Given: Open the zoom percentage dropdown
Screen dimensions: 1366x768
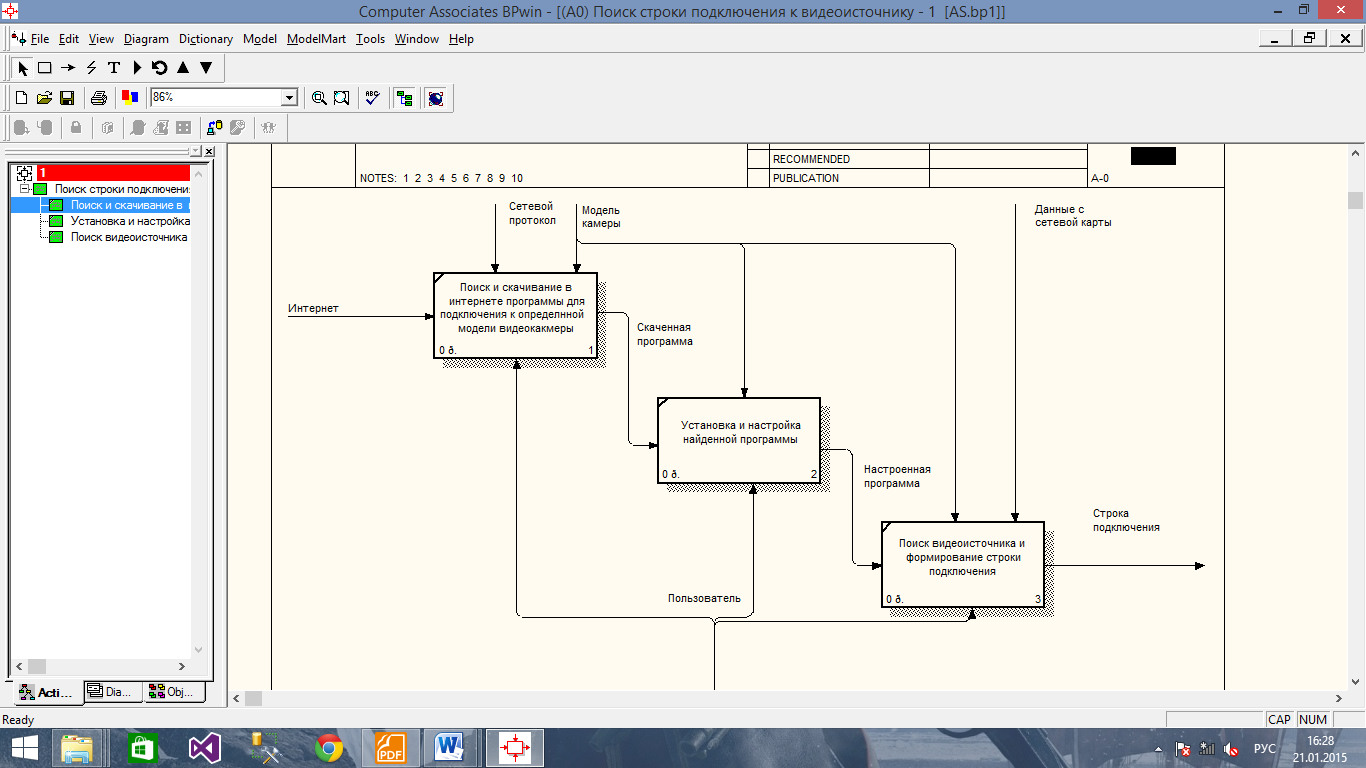Looking at the screenshot, I should pos(290,98).
